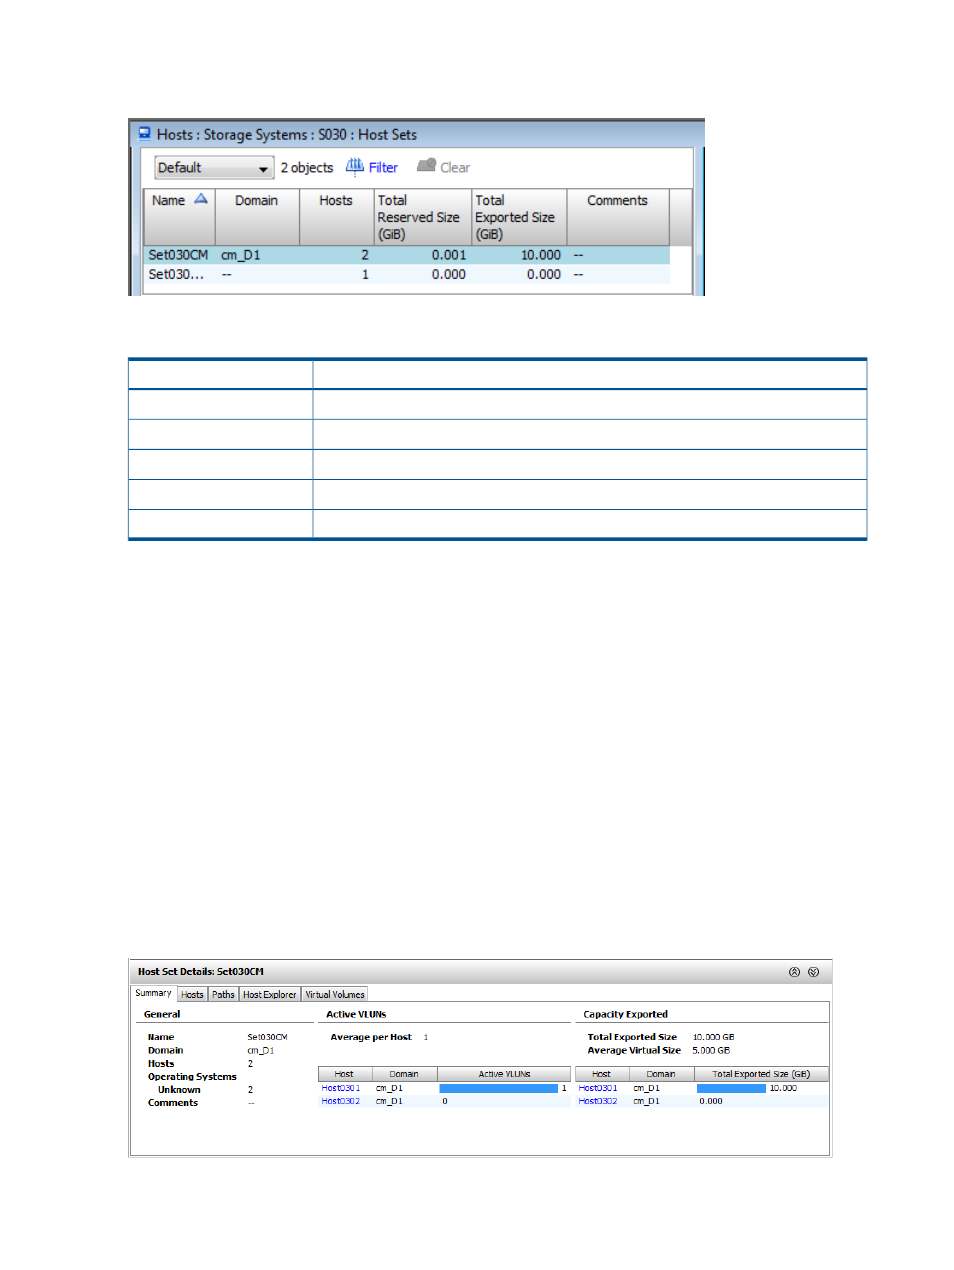
Task: Click the Clear eraser icon
Action: pos(426,165)
